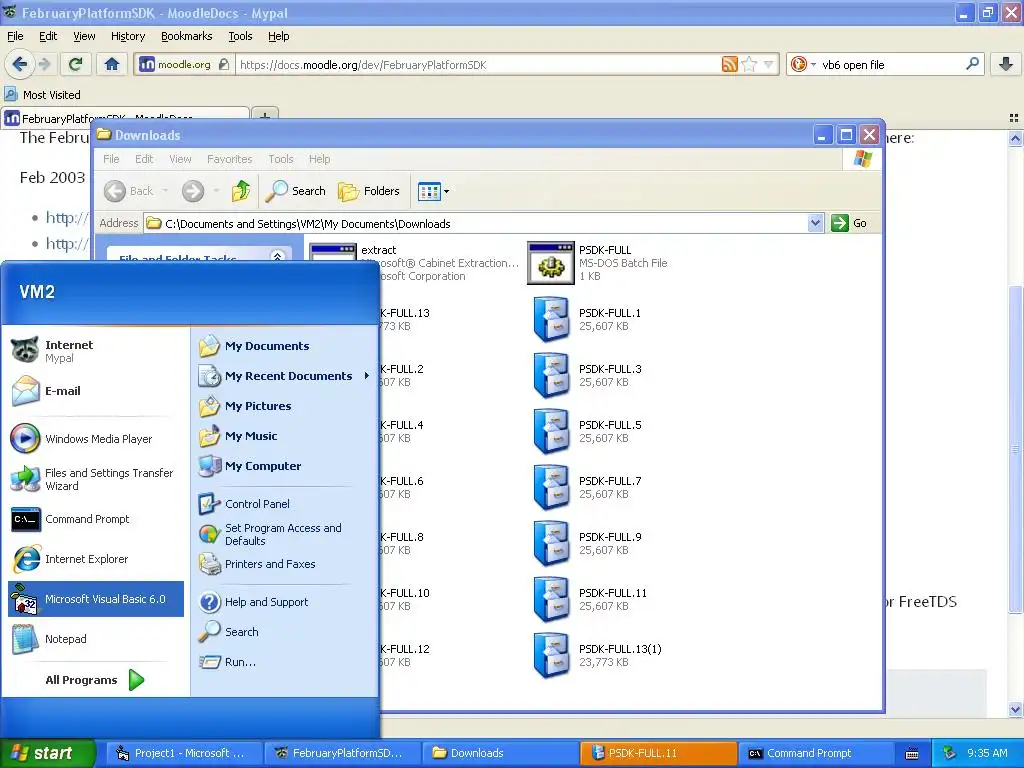
Task: Select PSDK-FULL MS-DOS Batch File
Action: tap(598, 263)
